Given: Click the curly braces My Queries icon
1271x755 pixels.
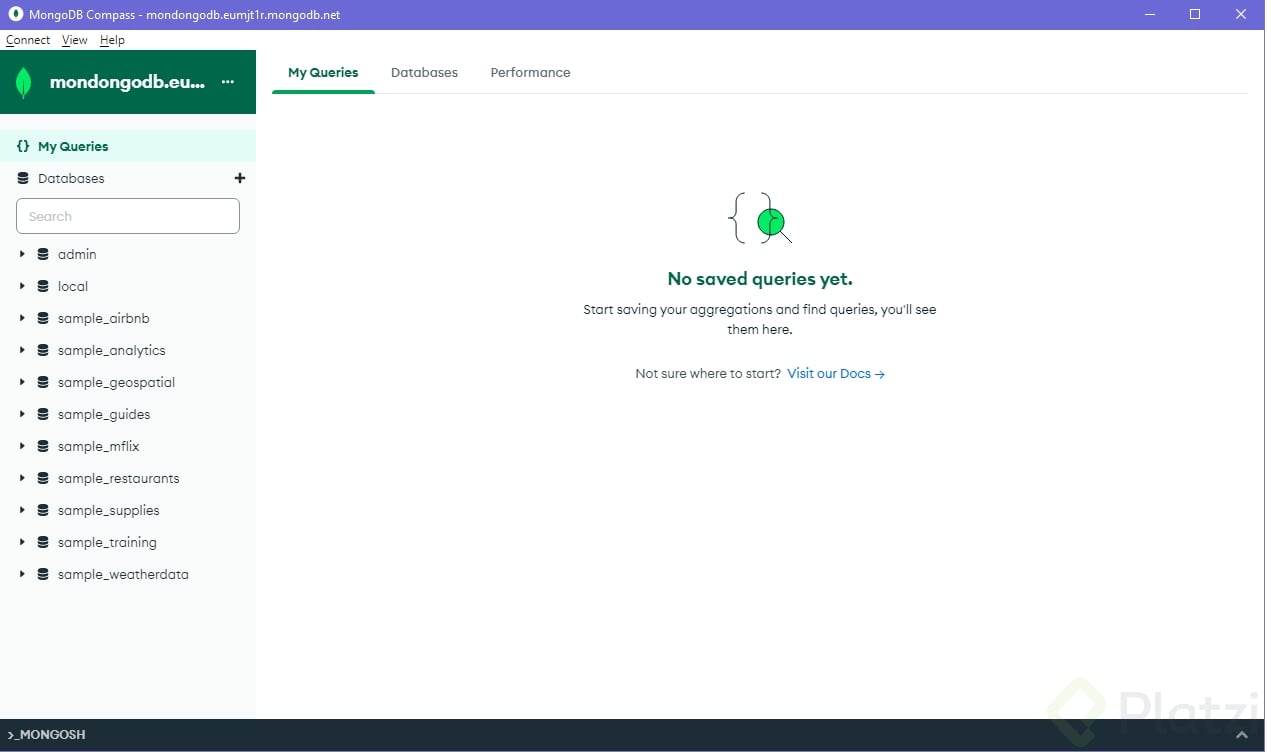Looking at the screenshot, I should coord(23,146).
